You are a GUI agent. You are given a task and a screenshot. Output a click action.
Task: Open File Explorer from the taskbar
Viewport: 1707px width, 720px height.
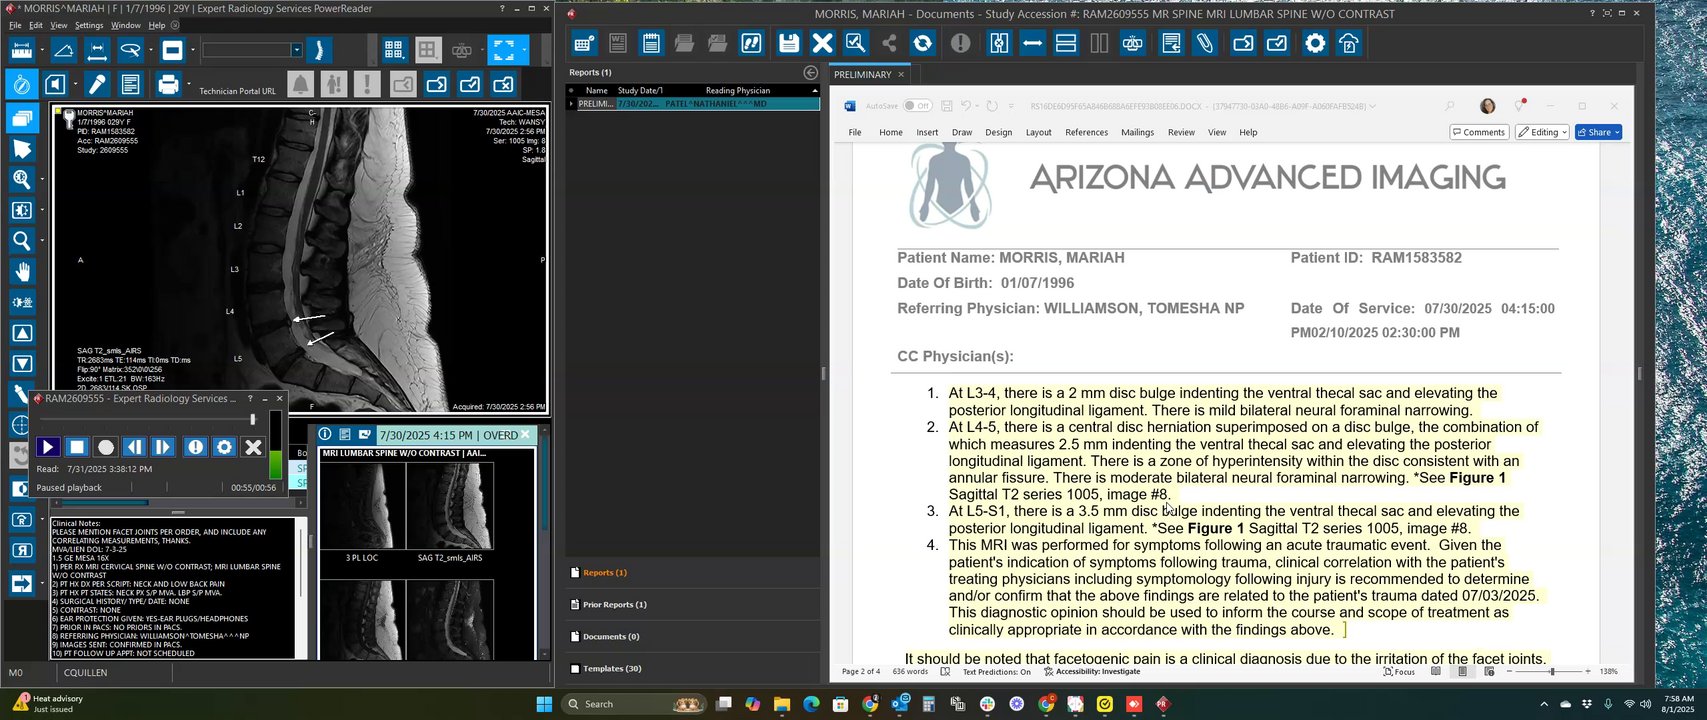coord(782,704)
